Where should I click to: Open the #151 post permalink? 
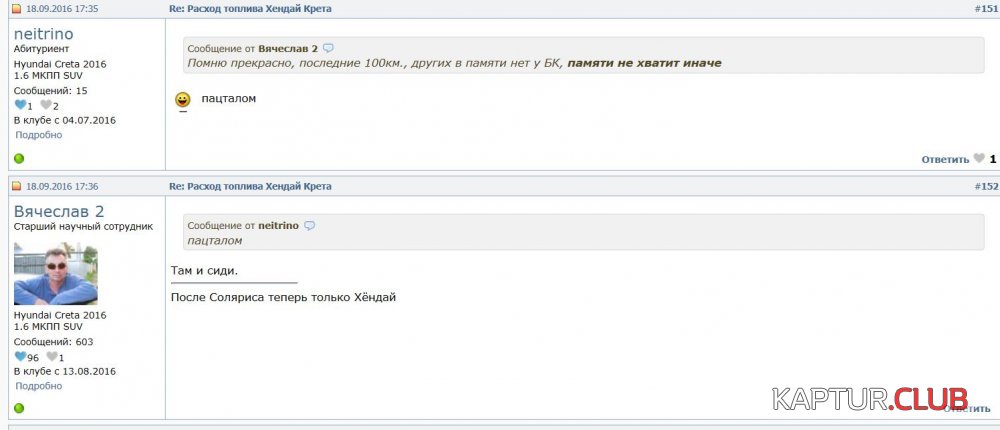(985, 9)
